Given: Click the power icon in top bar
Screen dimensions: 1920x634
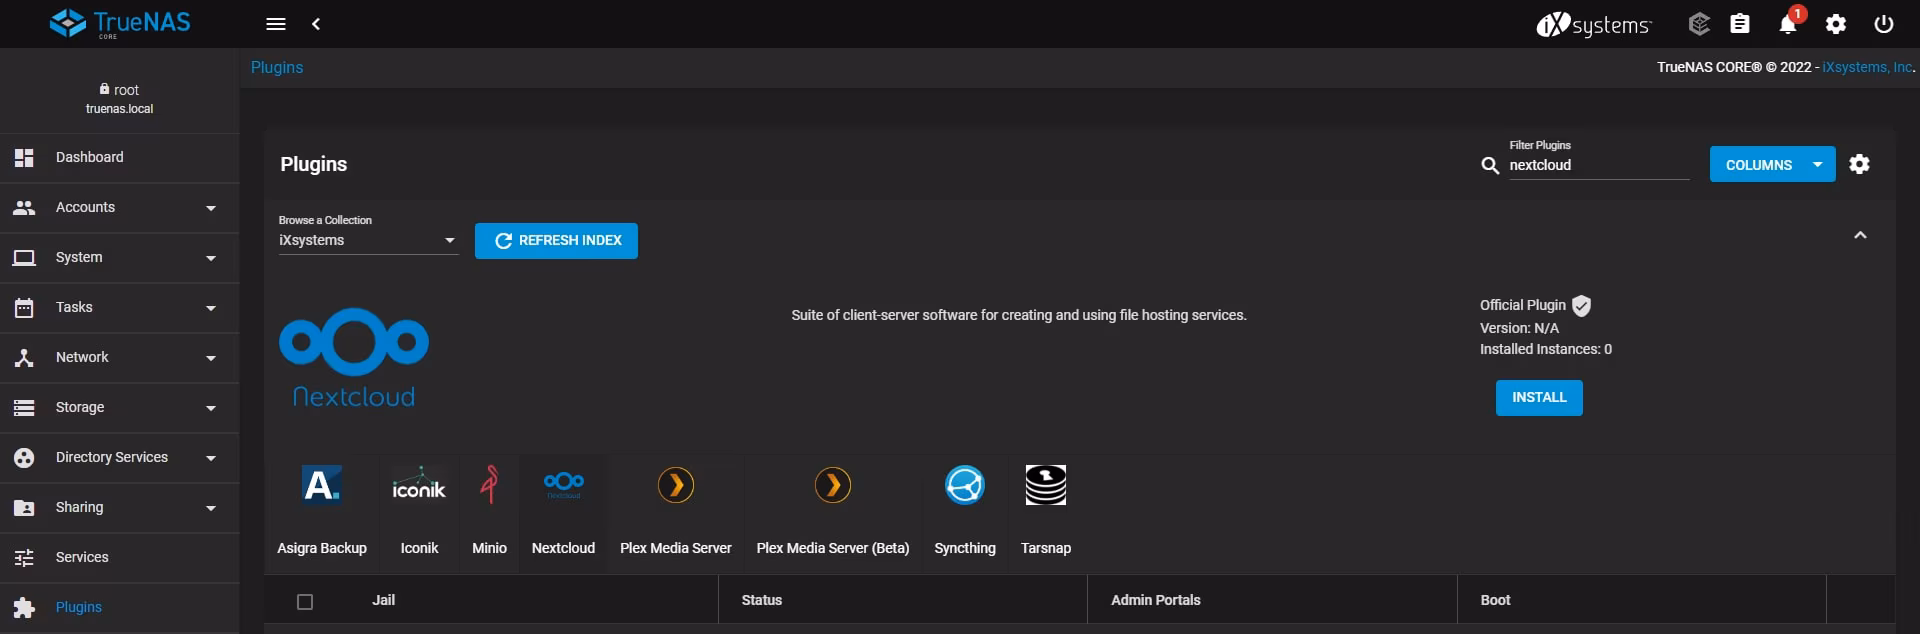Looking at the screenshot, I should [x=1884, y=24].
